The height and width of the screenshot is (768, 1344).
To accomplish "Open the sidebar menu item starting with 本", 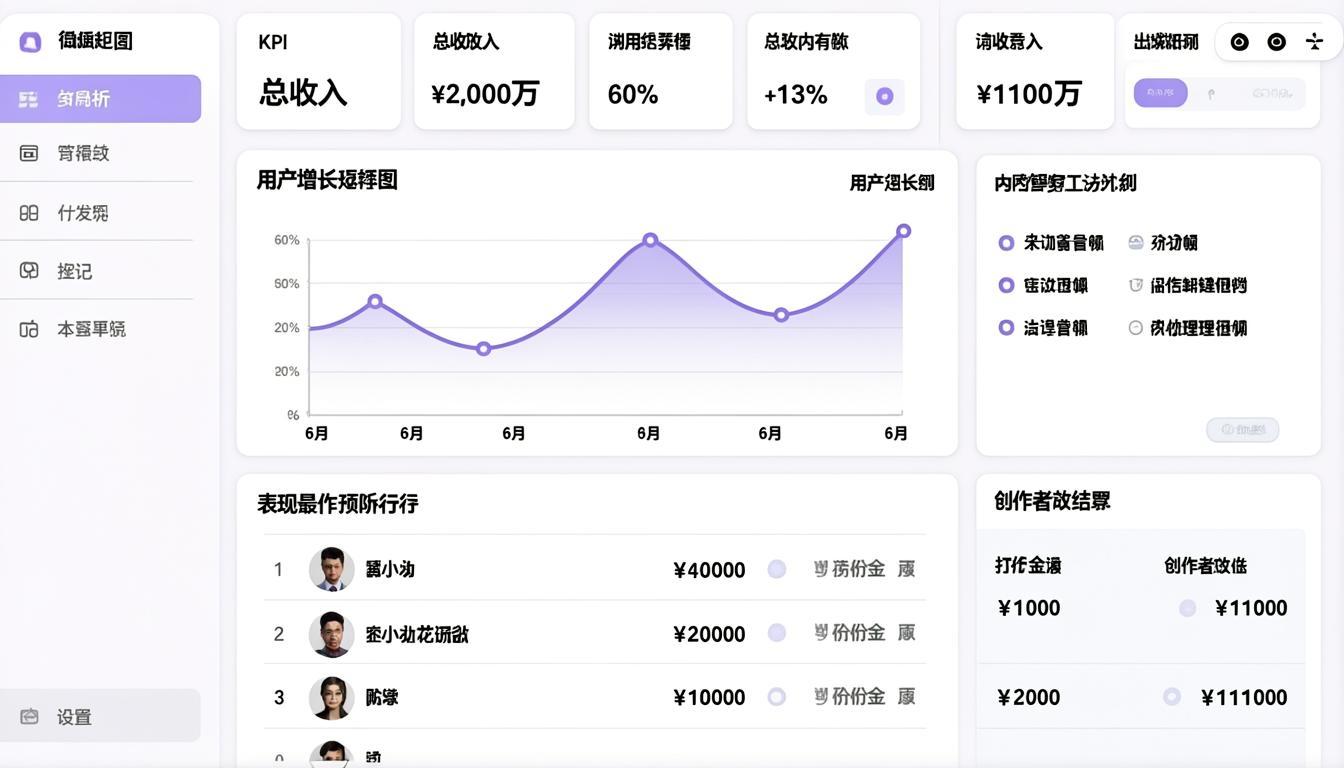I will pyautogui.click(x=96, y=329).
